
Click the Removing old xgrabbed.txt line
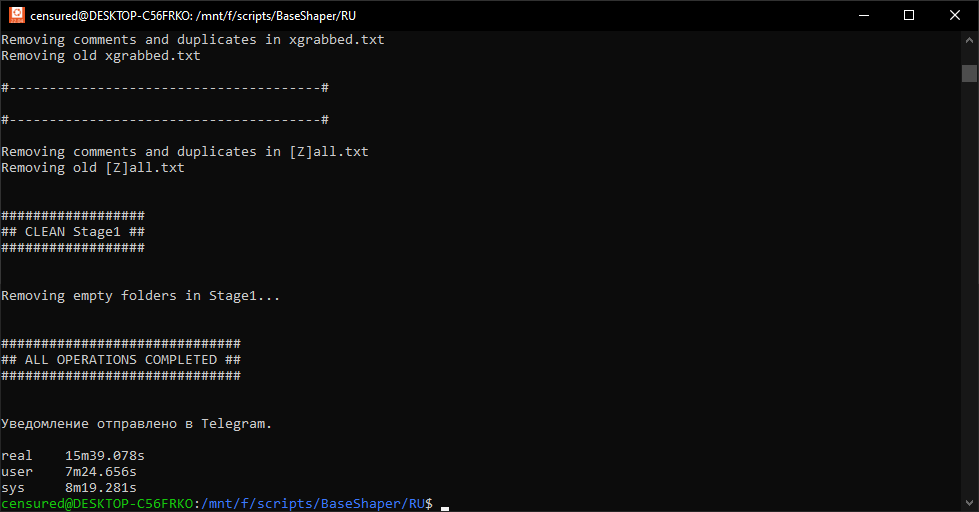101,56
